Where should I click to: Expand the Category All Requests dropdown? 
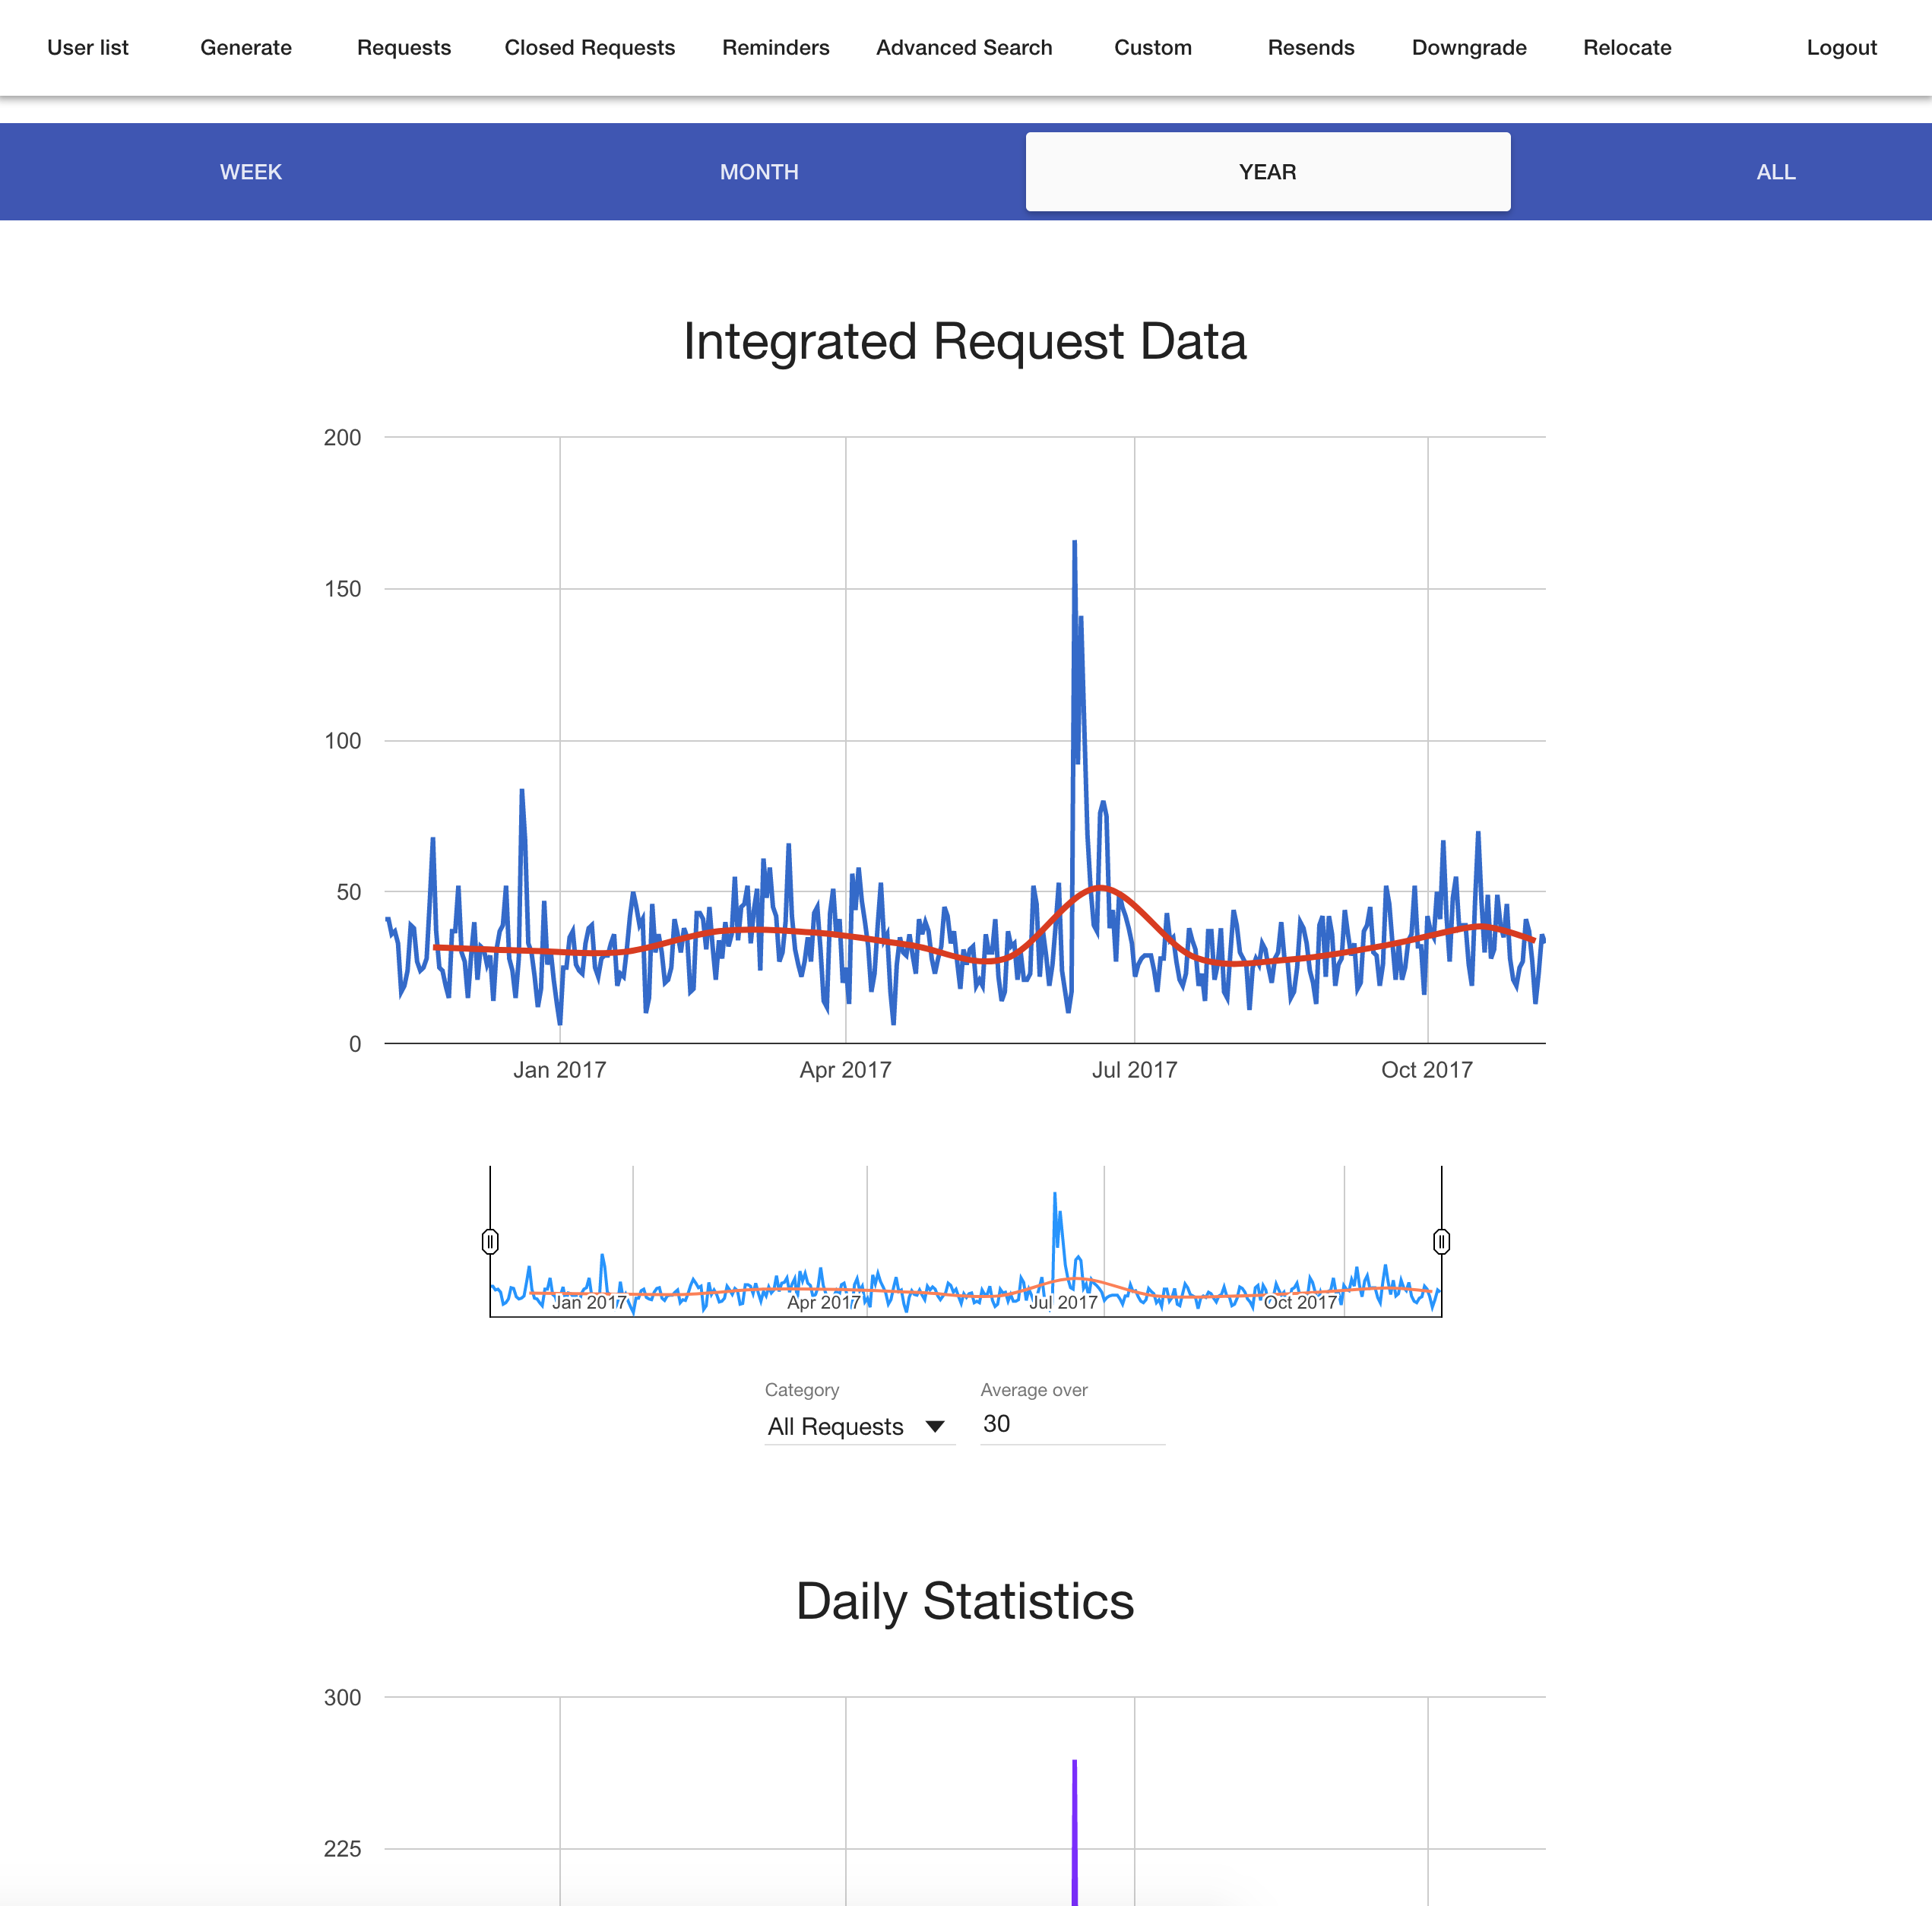[836, 1426]
